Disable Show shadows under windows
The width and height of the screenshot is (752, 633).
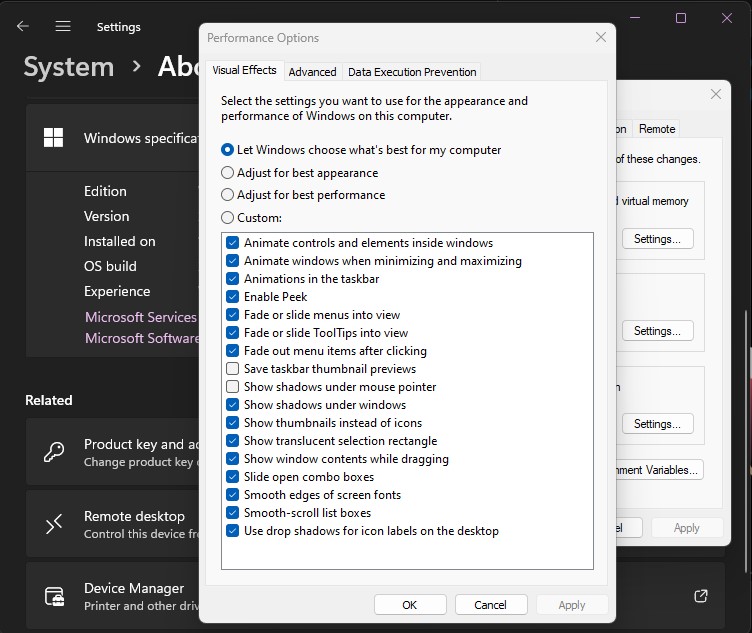(233, 405)
